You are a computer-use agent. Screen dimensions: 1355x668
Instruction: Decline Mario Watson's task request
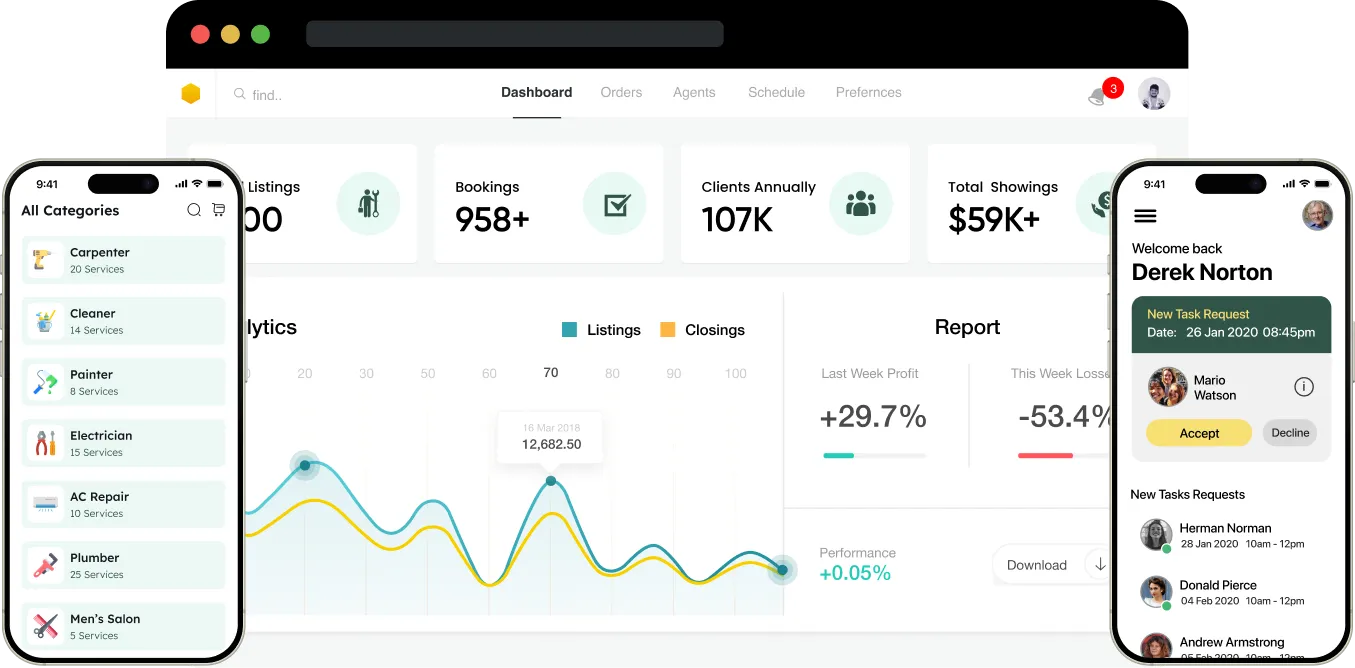1290,433
